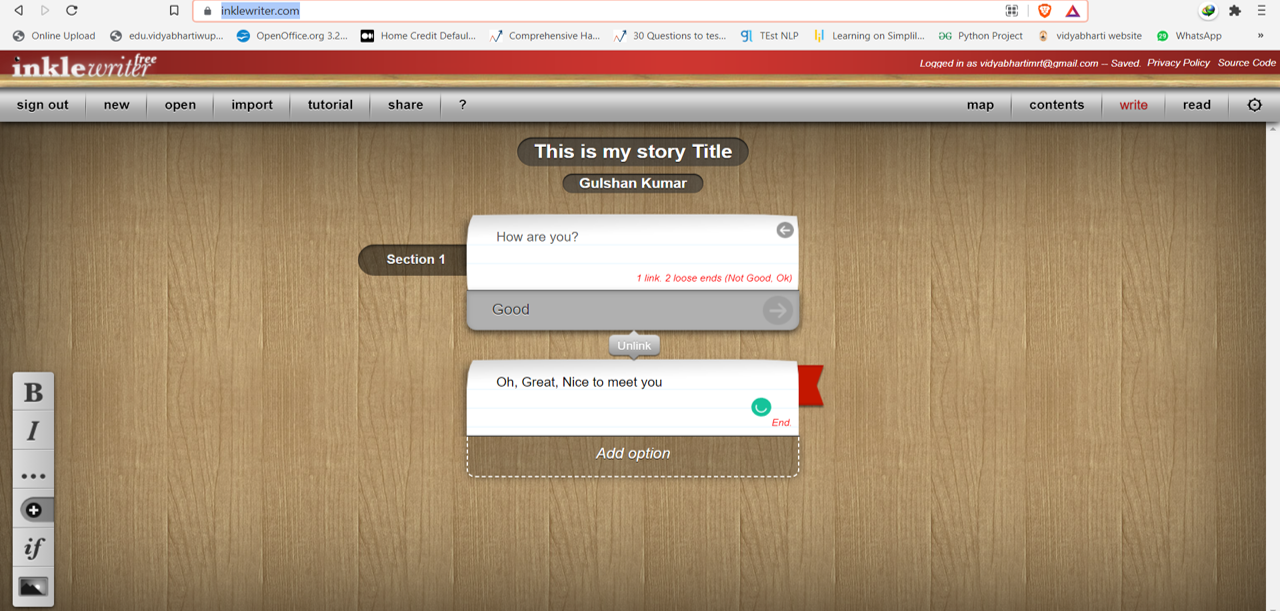This screenshot has width=1280, height=611.
Task: Click the back arrow on 'How are you?' paragraph
Action: 785,230
